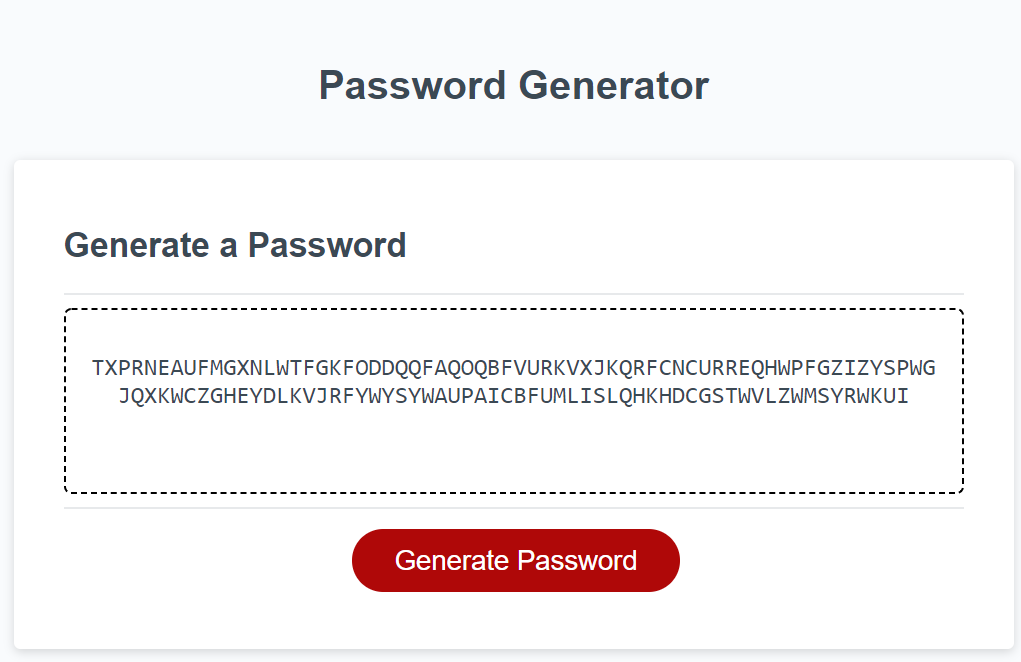
Task: Click the divider line below the password box
Action: (x=514, y=507)
